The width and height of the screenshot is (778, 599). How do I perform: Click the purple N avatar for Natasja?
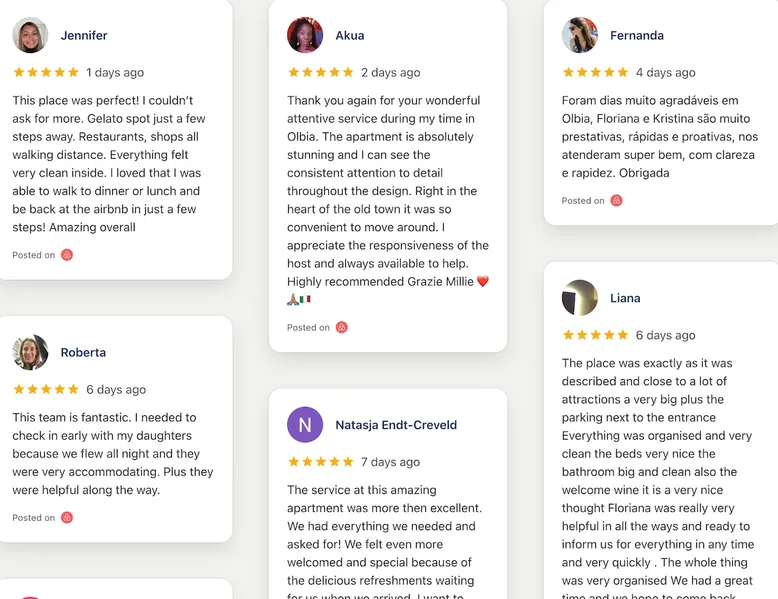coord(305,425)
